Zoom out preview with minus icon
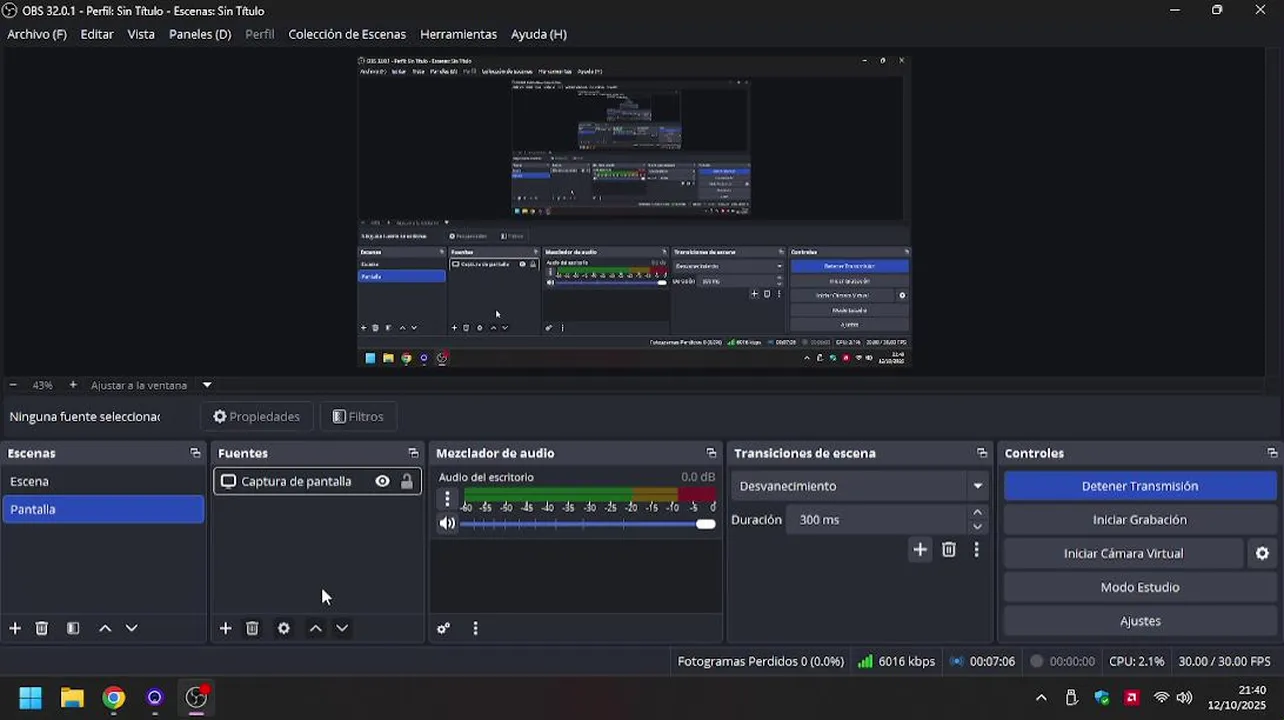The height and width of the screenshot is (720, 1284). click(x=13, y=385)
